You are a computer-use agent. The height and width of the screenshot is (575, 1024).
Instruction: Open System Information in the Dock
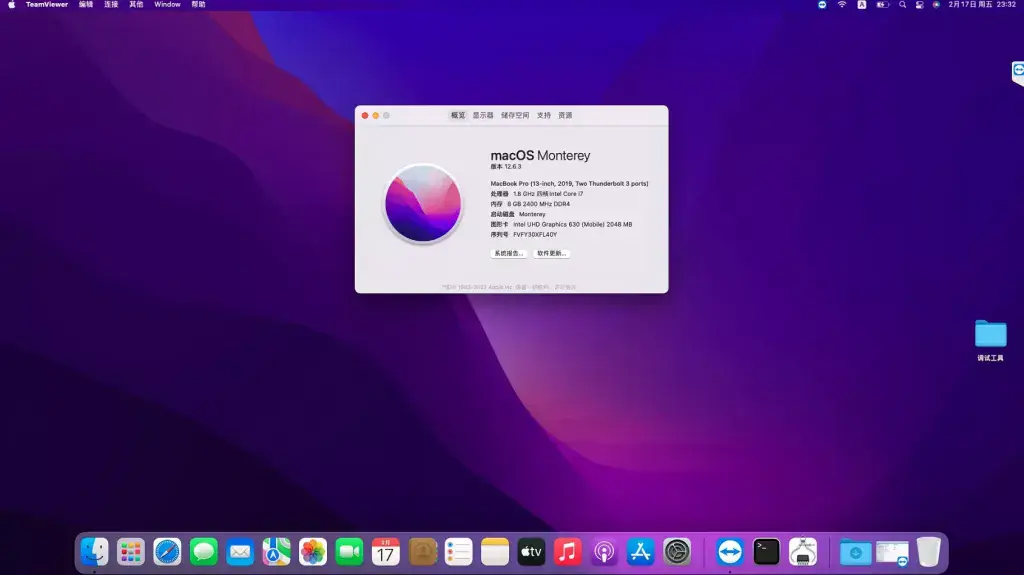[803, 552]
